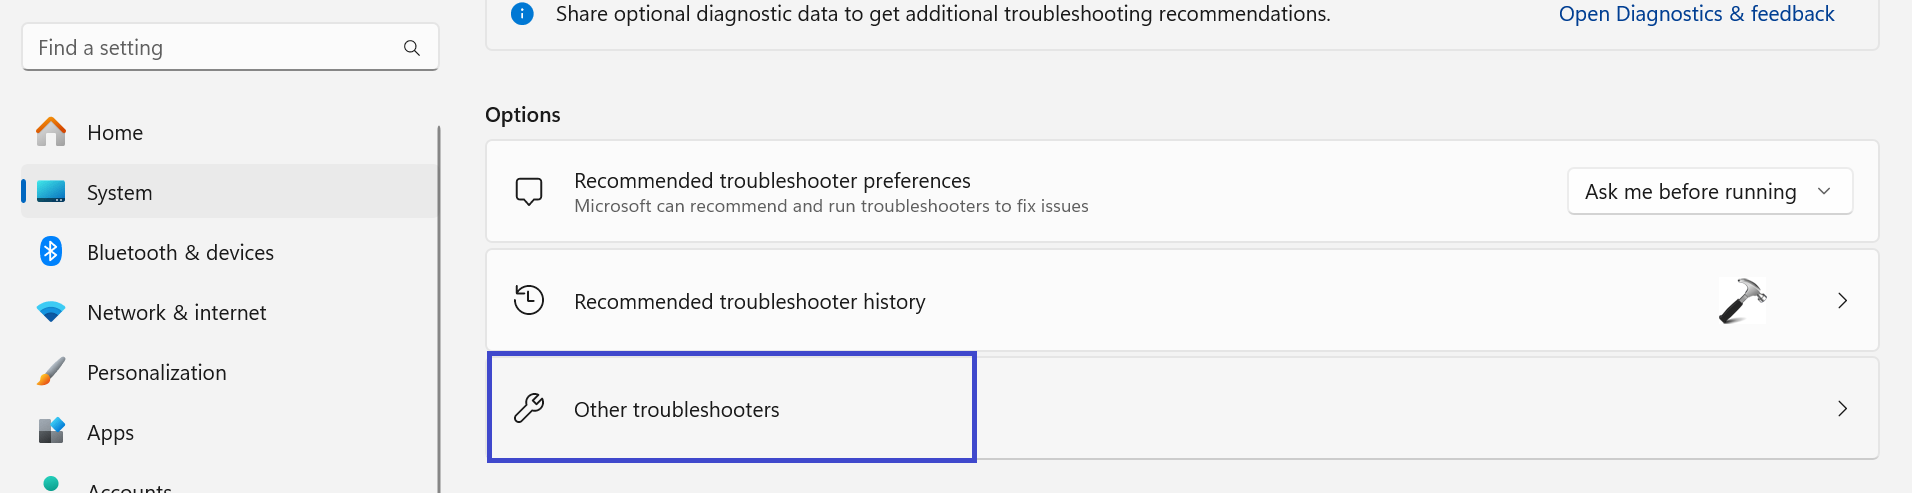This screenshot has width=1912, height=493.
Task: Expand Recommended troubleshooter history chevron
Action: (x=1842, y=300)
